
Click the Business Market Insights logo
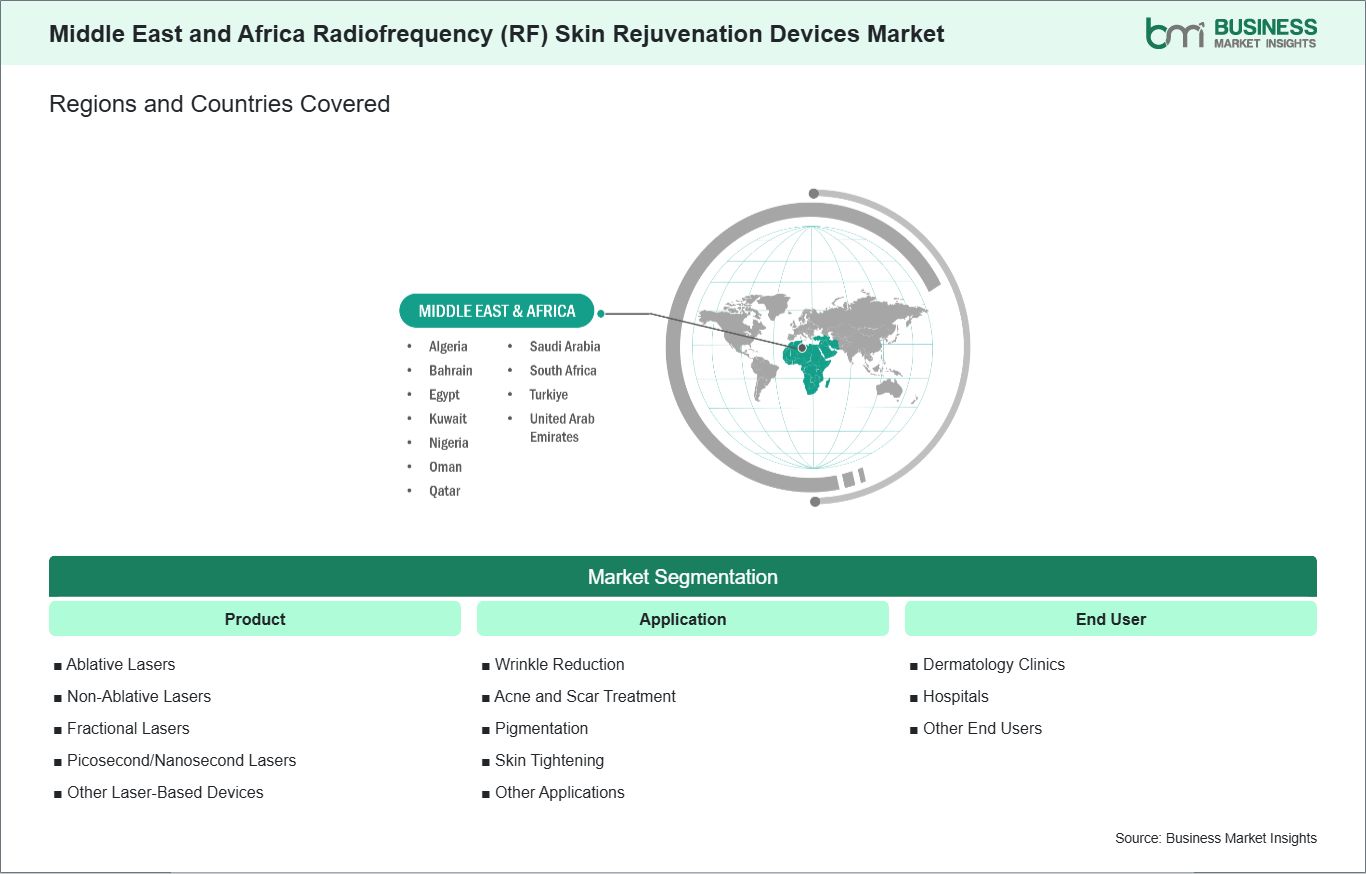[1231, 33]
